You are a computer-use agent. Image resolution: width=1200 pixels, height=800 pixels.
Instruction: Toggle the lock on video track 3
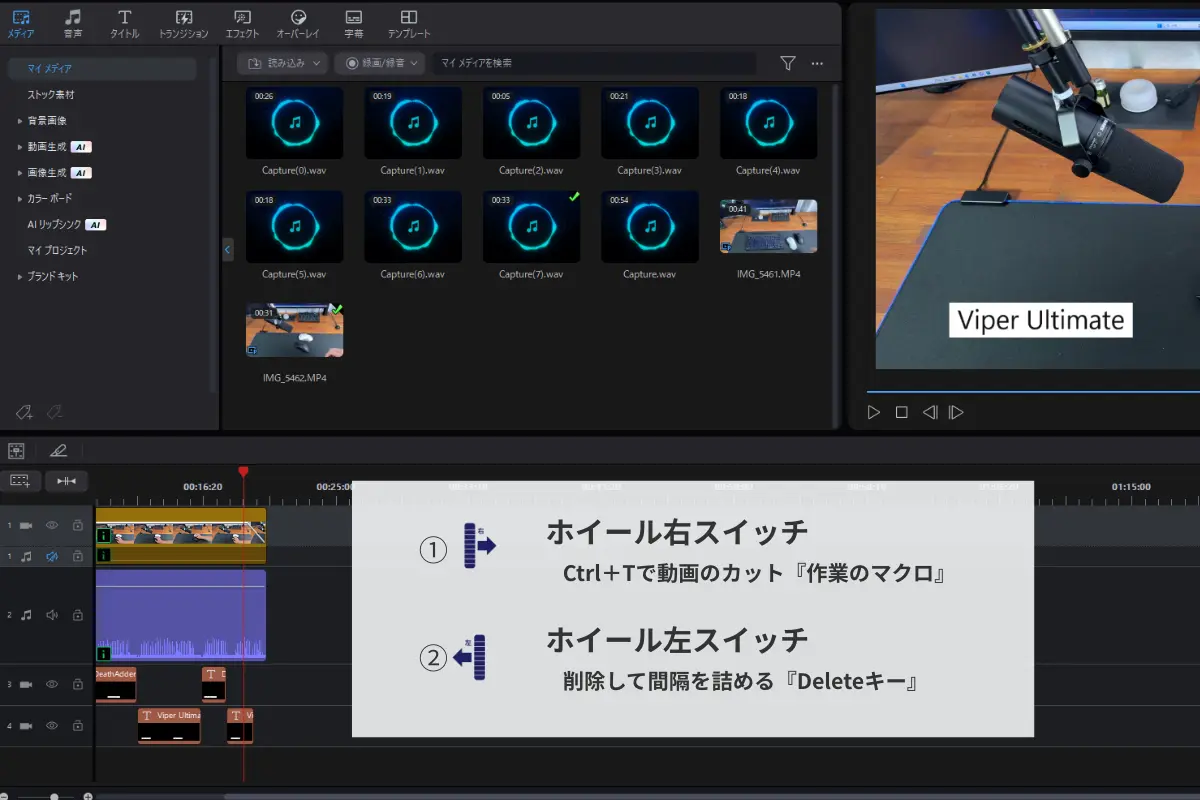pyautogui.click(x=77, y=684)
